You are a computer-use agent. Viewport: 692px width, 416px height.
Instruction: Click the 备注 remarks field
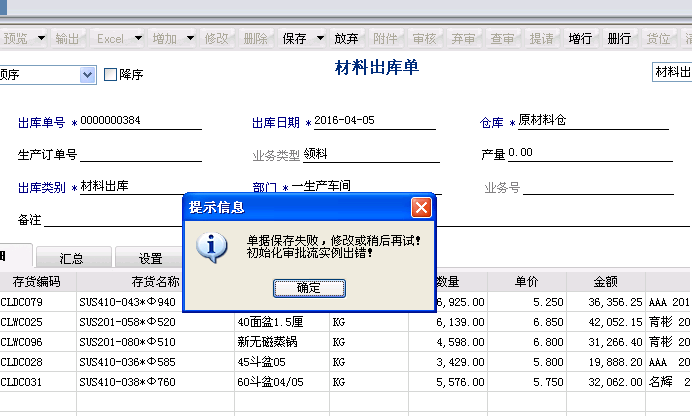click(x=113, y=219)
